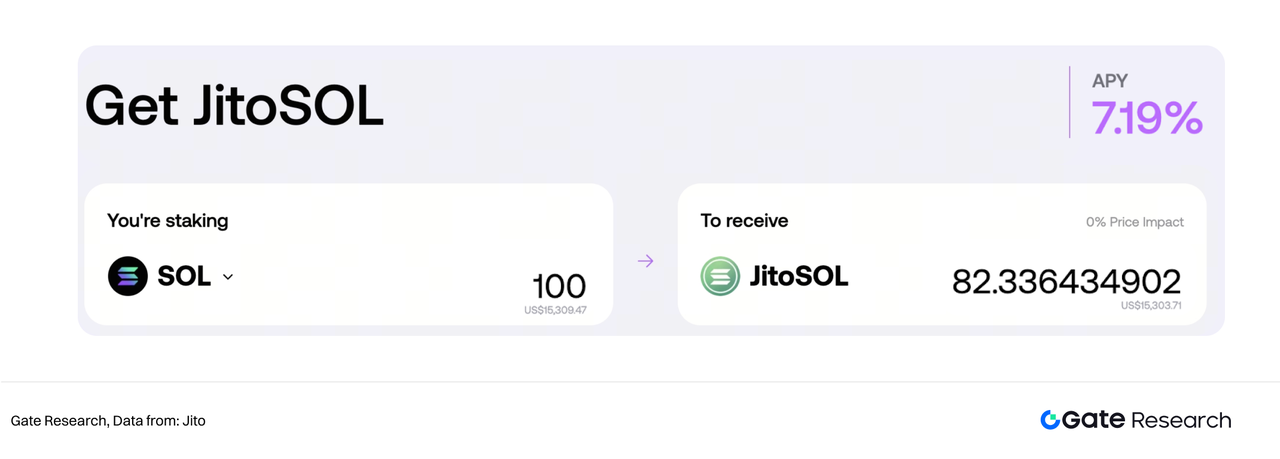Click the US$15,309.47 staking value

[x=555, y=310]
